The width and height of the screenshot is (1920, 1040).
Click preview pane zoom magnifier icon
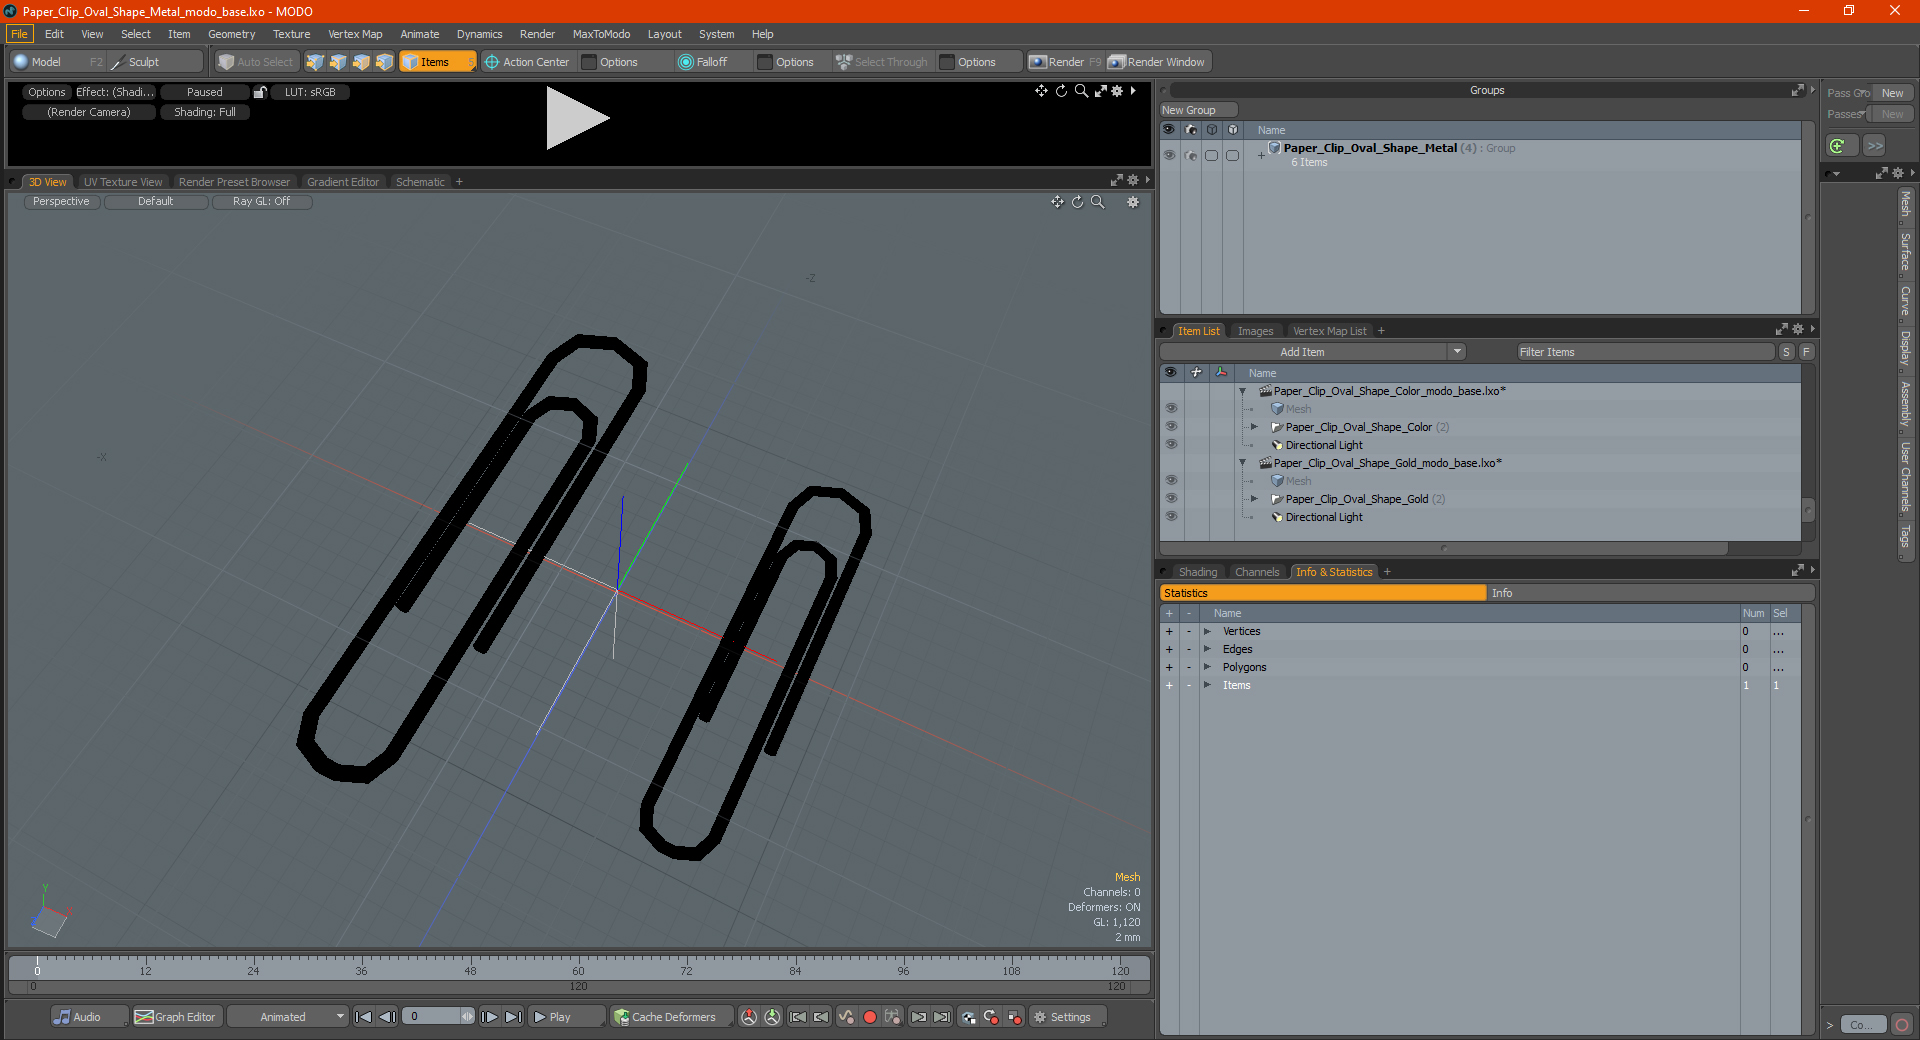pos(1081,91)
